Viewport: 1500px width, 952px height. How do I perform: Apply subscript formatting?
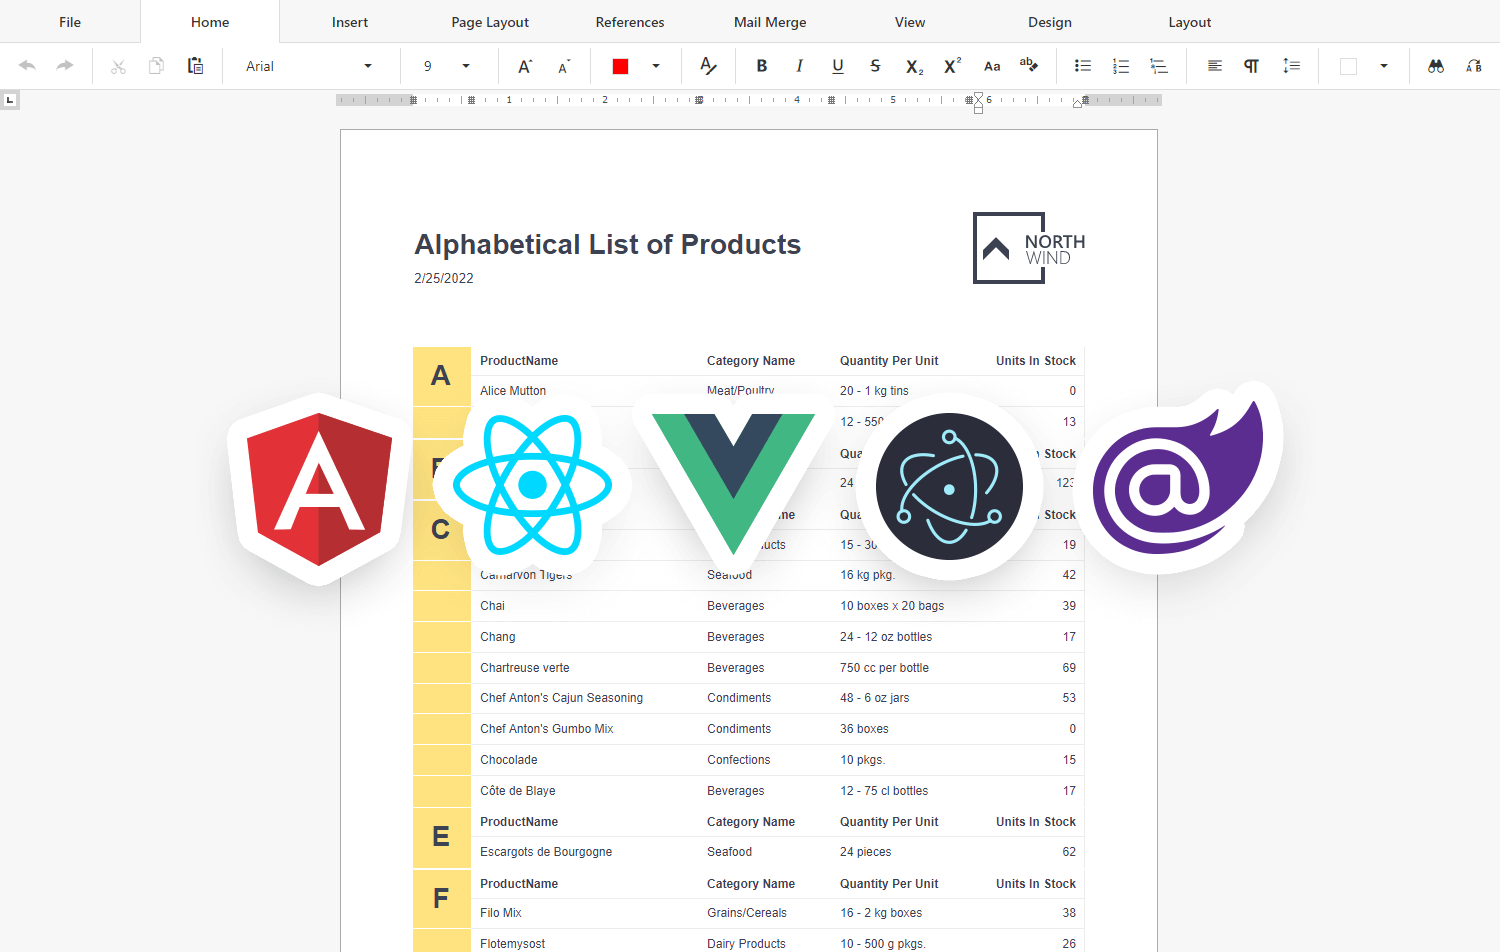click(x=914, y=66)
